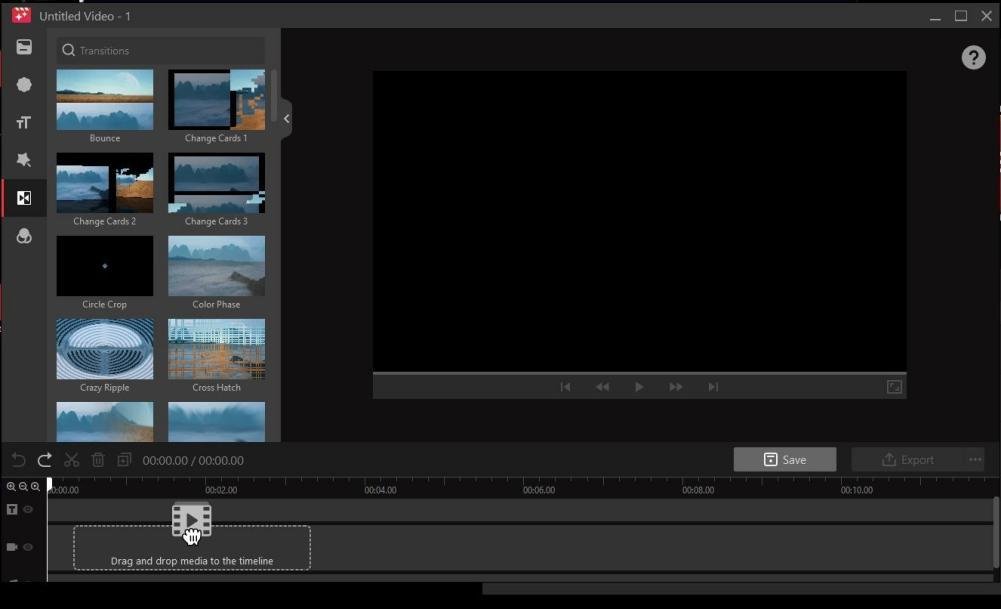Click the scissors split icon
The image size is (1001, 609).
tap(72, 460)
